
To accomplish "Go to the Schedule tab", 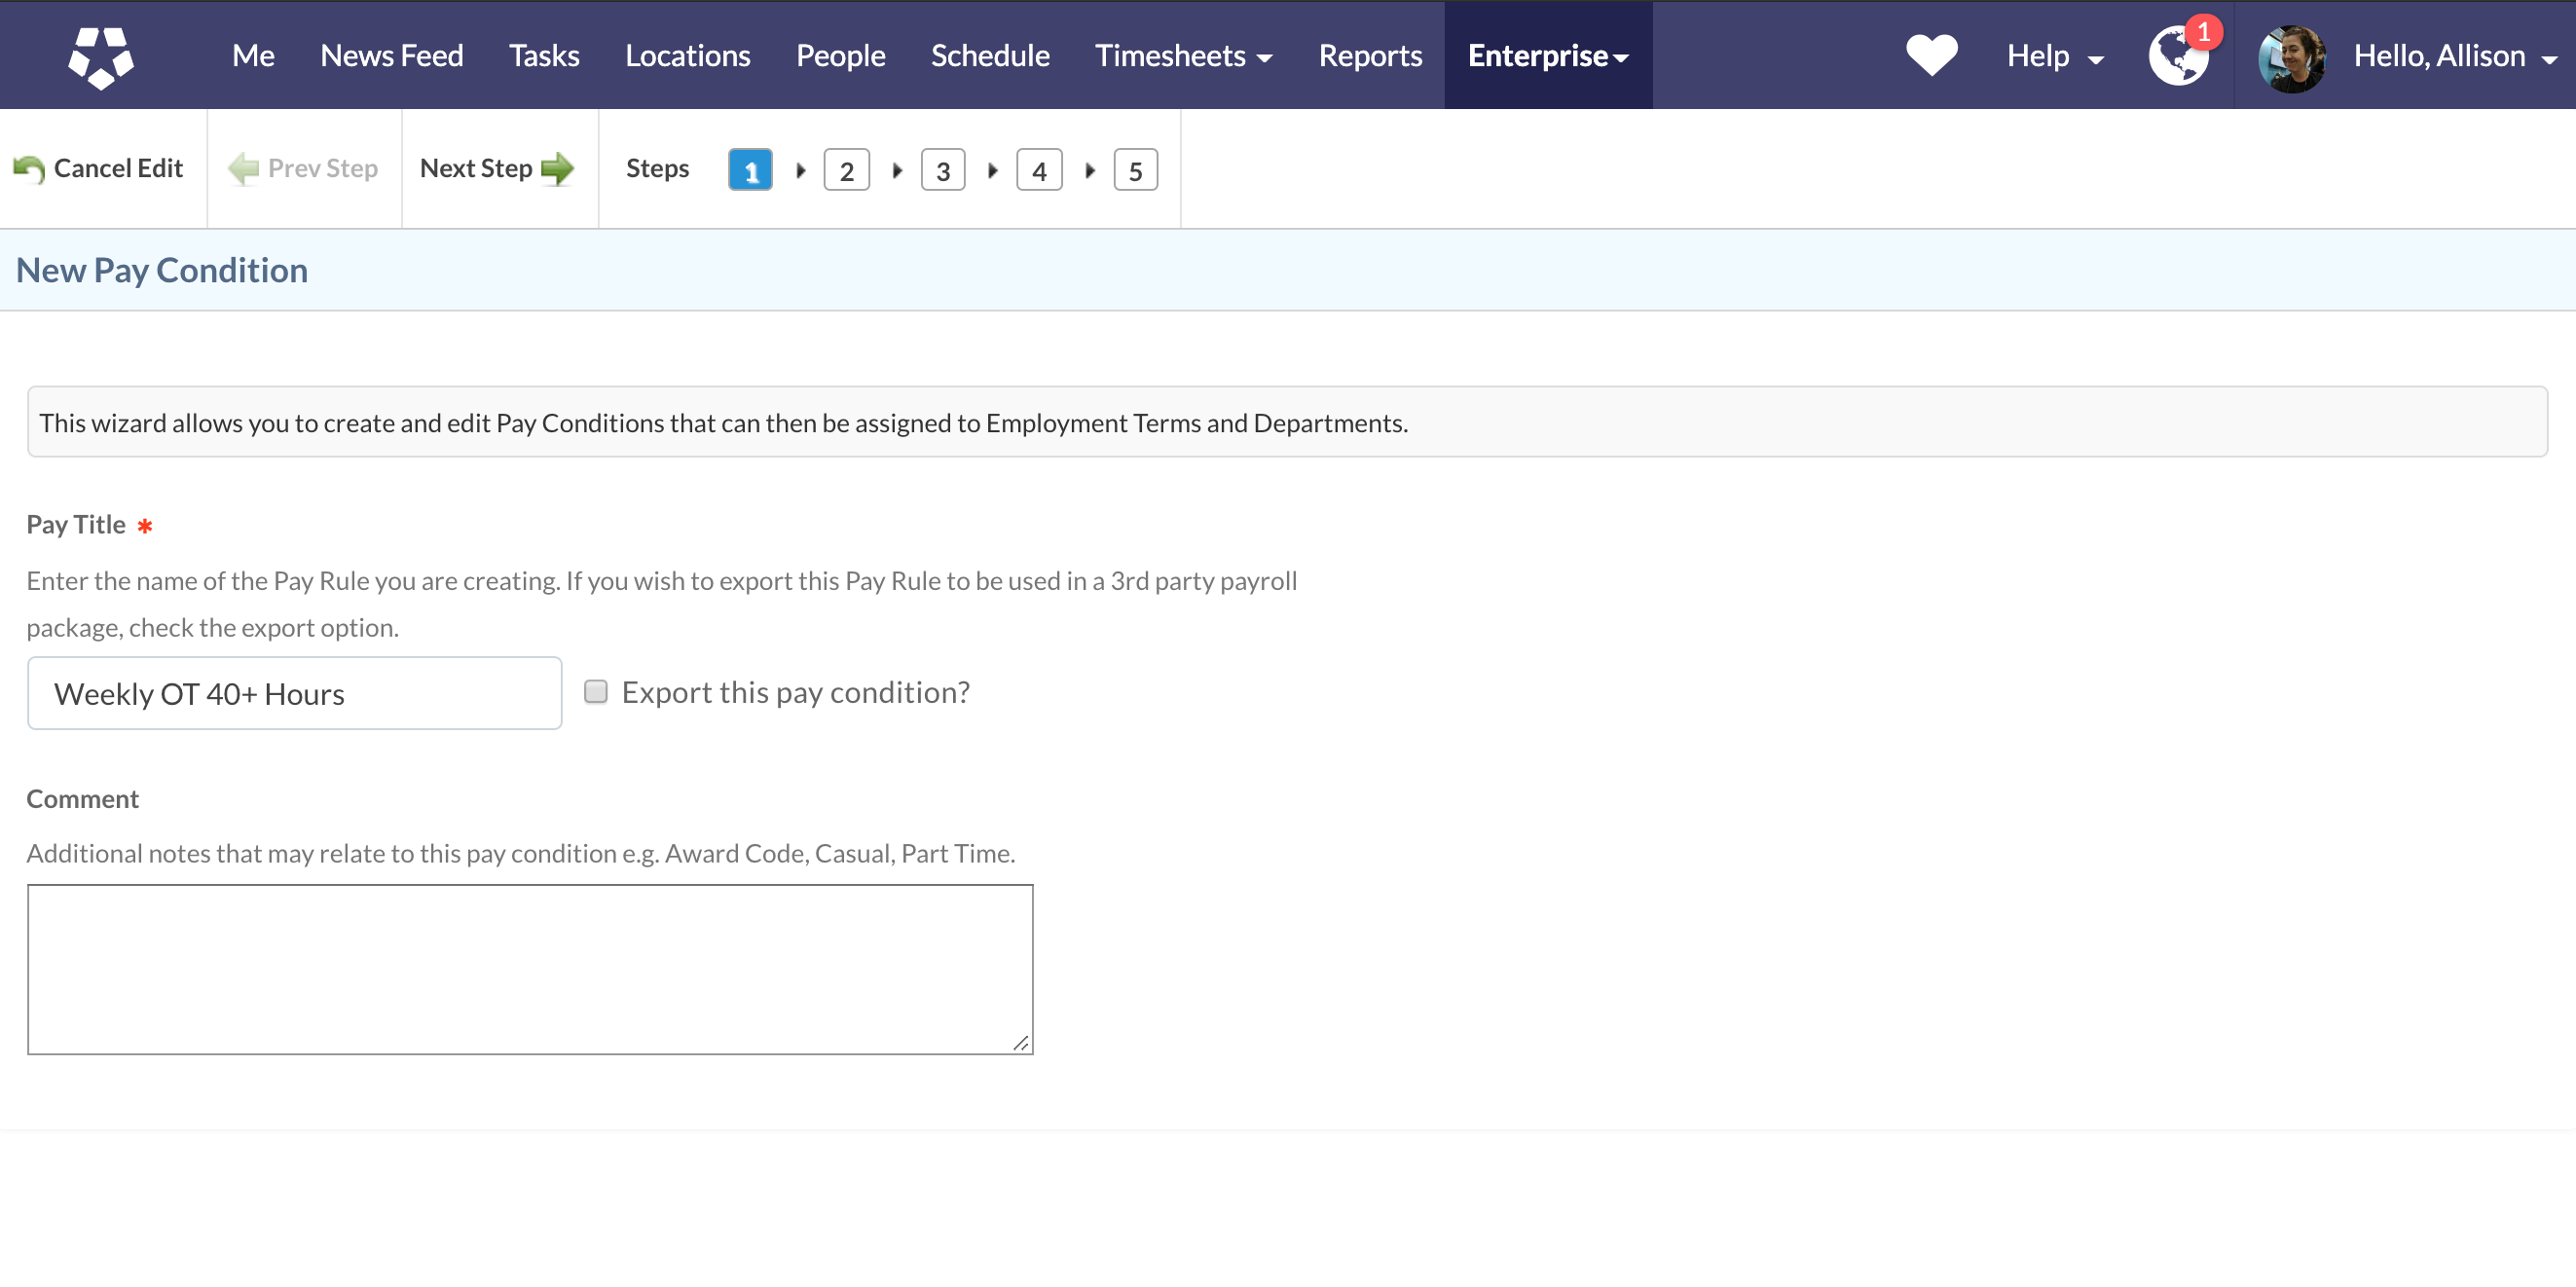I will pyautogui.click(x=989, y=56).
